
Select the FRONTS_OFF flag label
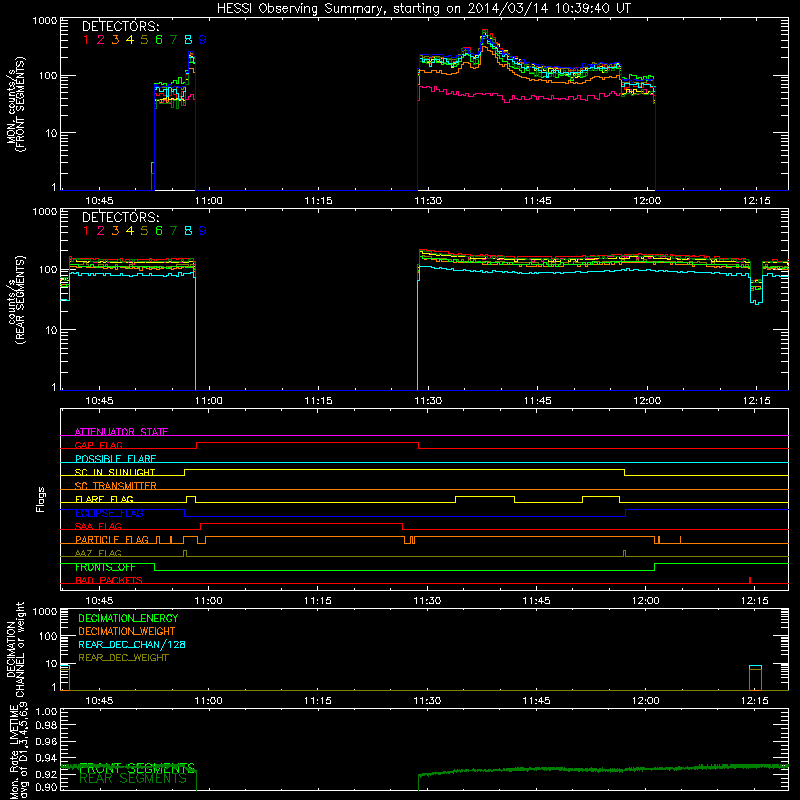(105, 567)
